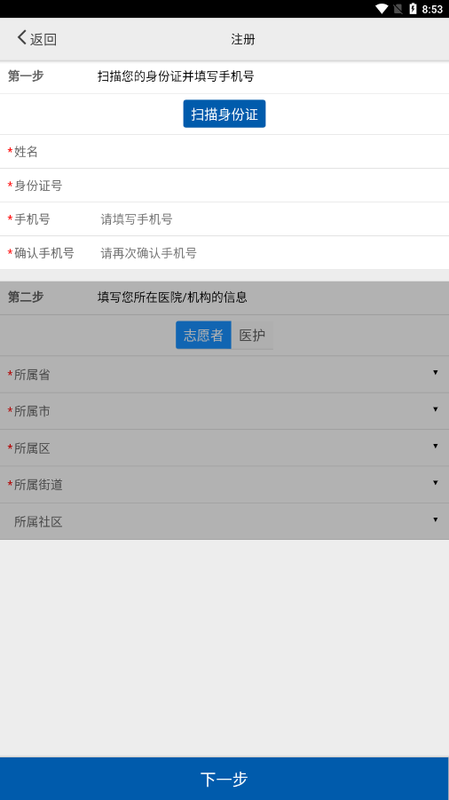Expand the 所属街道 street dropdown
The width and height of the screenshot is (449, 800).
tap(224, 485)
